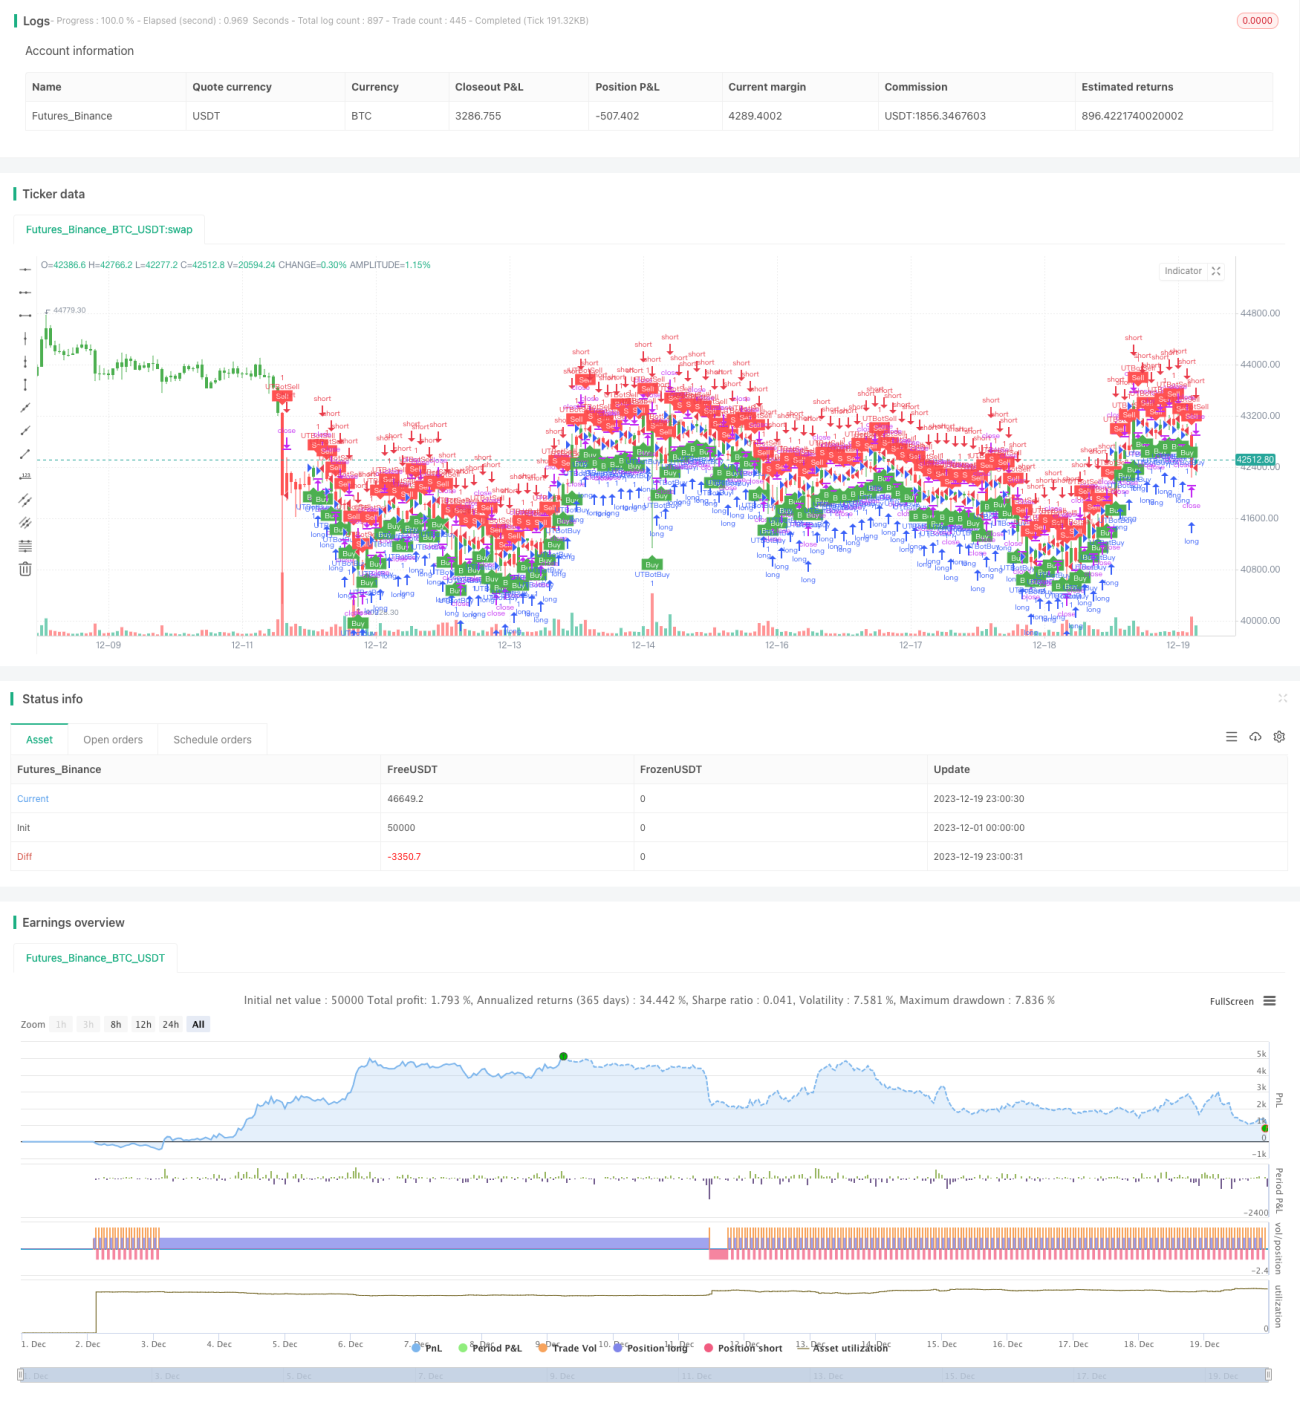Toggle the PnL series in the legend
This screenshot has width=1300, height=1405.
(427, 1348)
